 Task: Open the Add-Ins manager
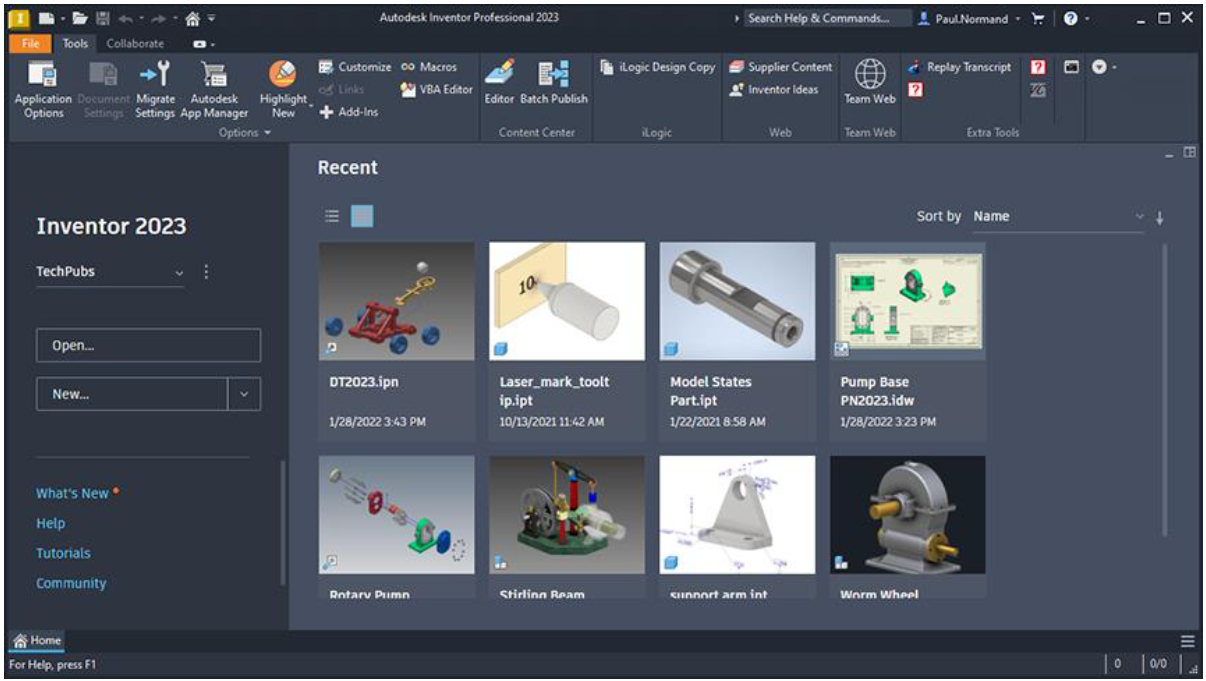348,112
